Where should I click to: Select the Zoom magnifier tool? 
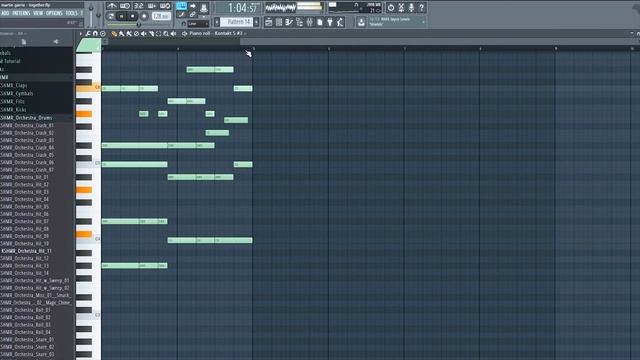pos(166,34)
